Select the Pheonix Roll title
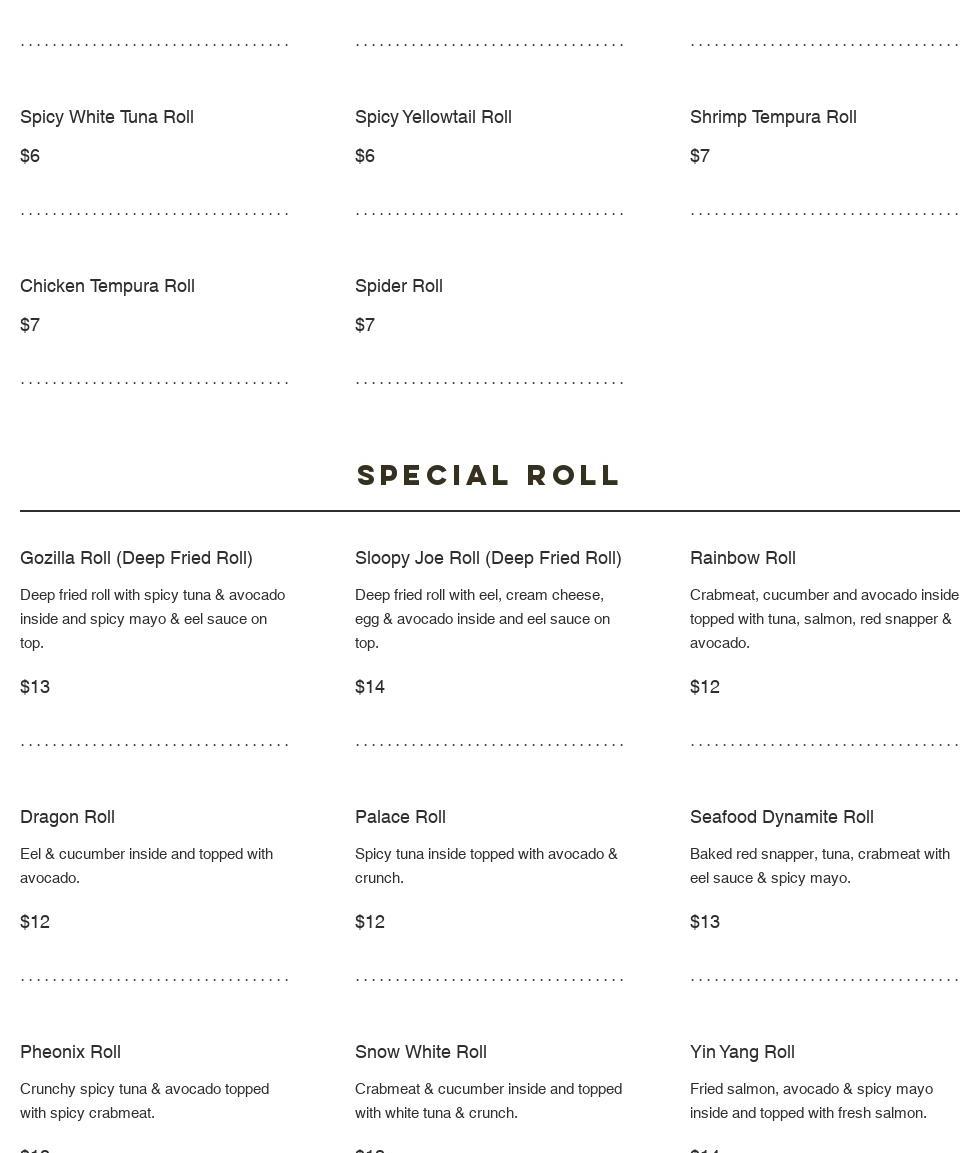 tap(71, 1052)
